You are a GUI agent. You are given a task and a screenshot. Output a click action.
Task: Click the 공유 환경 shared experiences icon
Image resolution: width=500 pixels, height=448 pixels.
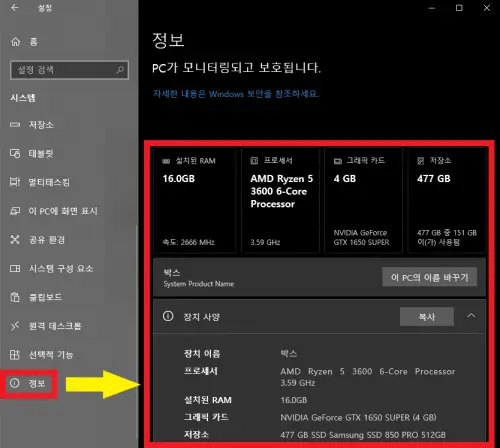[x=15, y=239]
